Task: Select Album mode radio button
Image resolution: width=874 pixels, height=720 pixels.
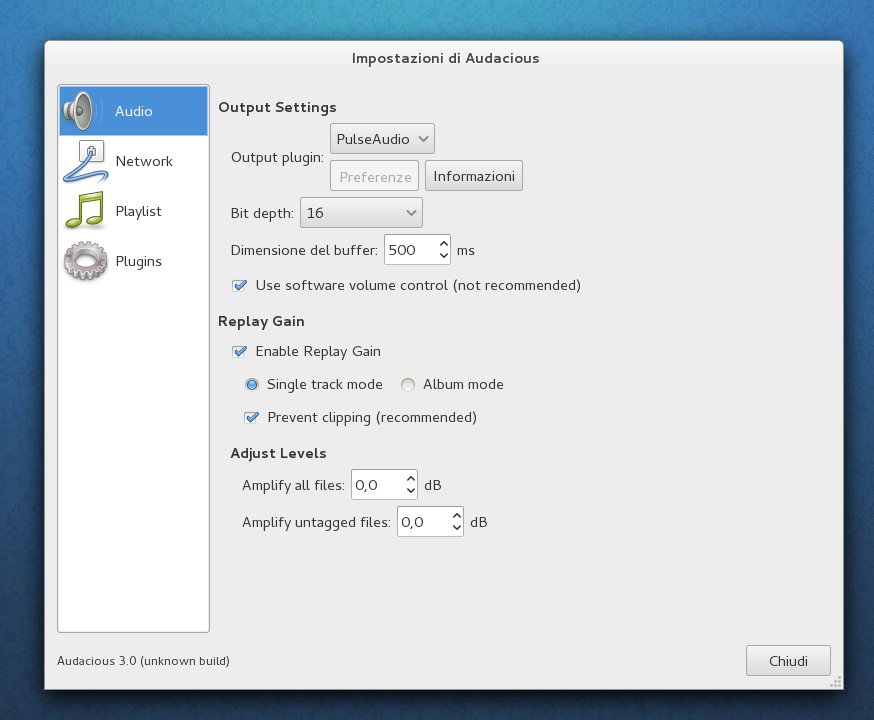Action: pos(408,385)
